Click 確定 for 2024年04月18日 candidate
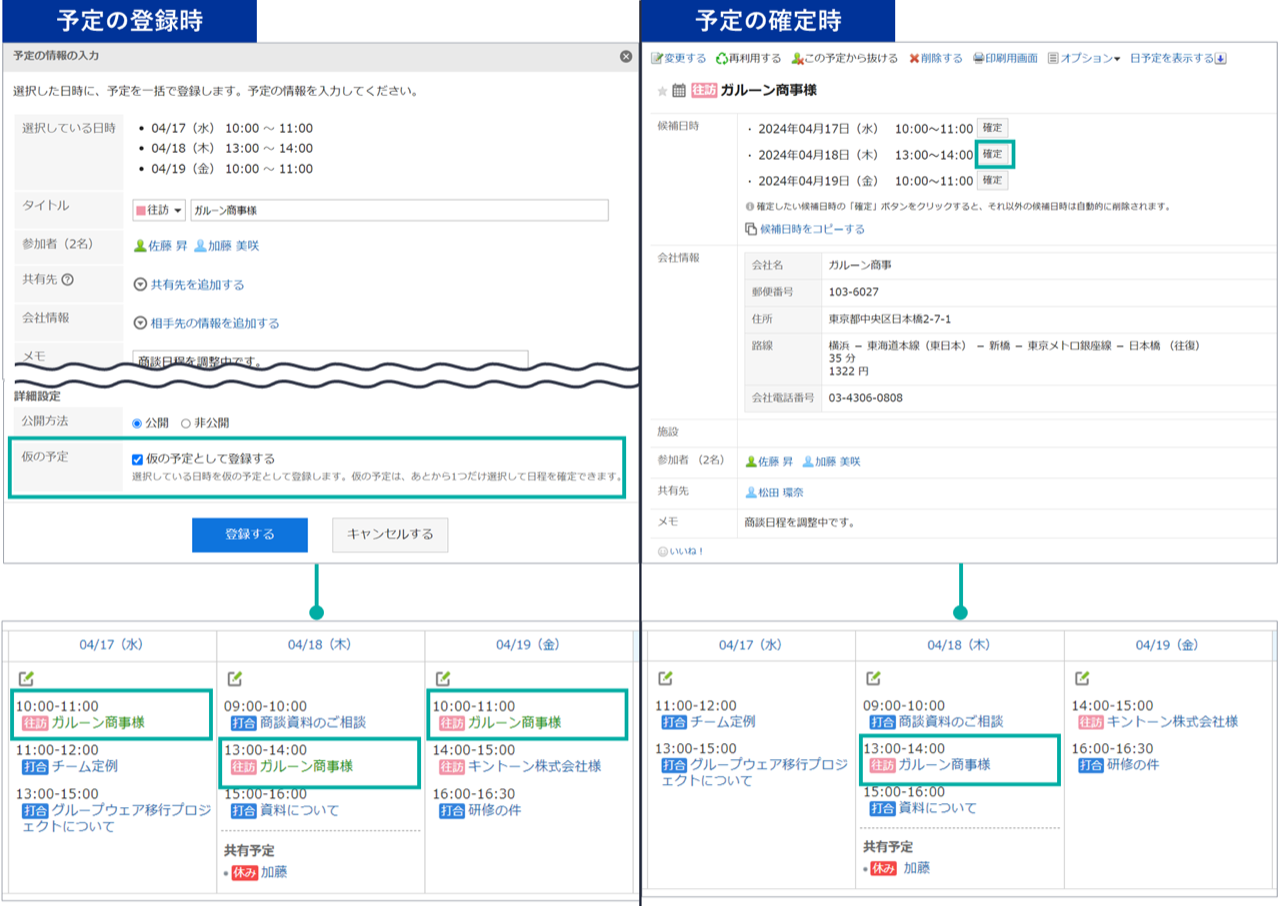This screenshot has width=1280, height=906. 992,154
